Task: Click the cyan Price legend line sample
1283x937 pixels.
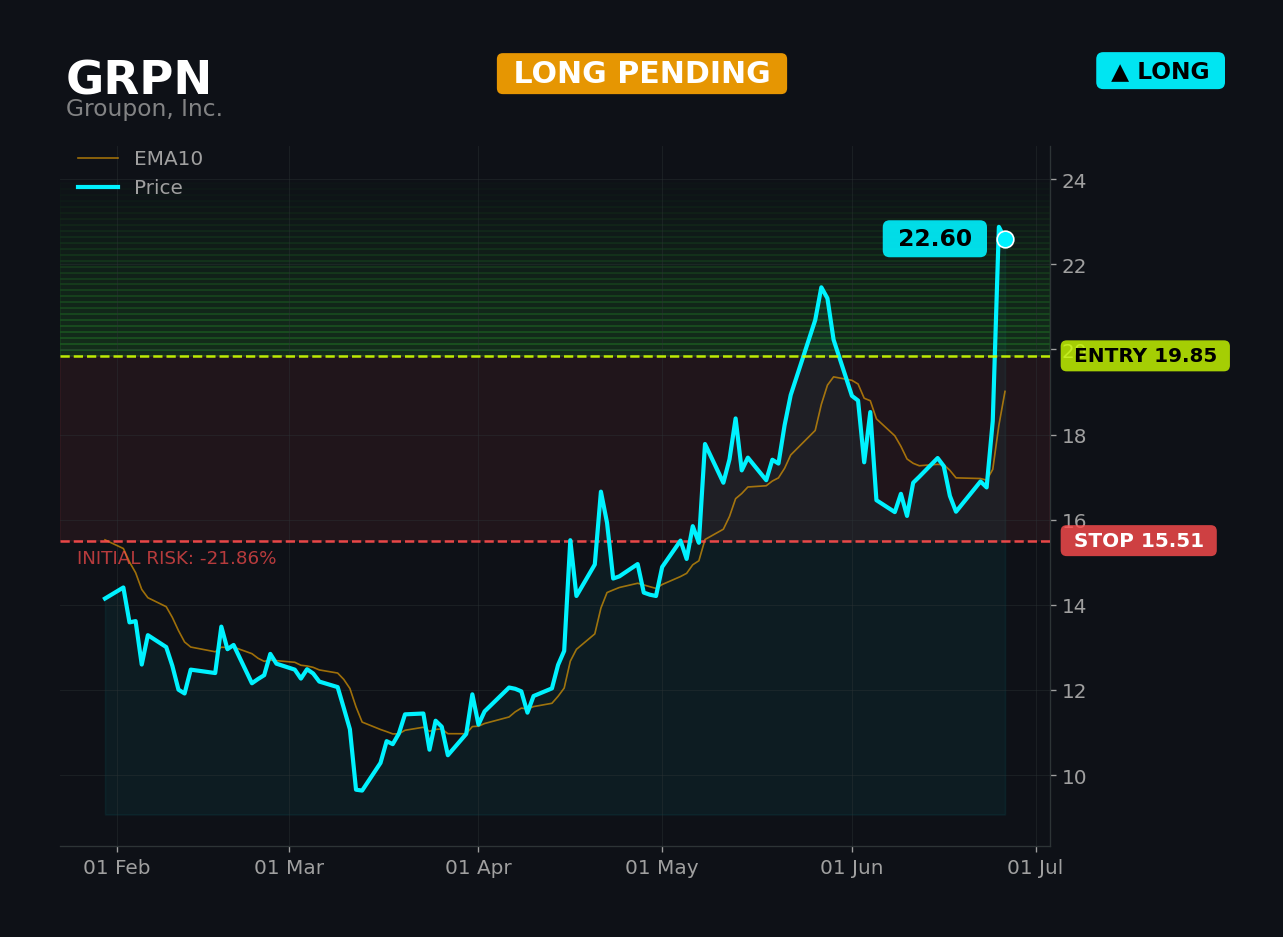Action: point(98,188)
